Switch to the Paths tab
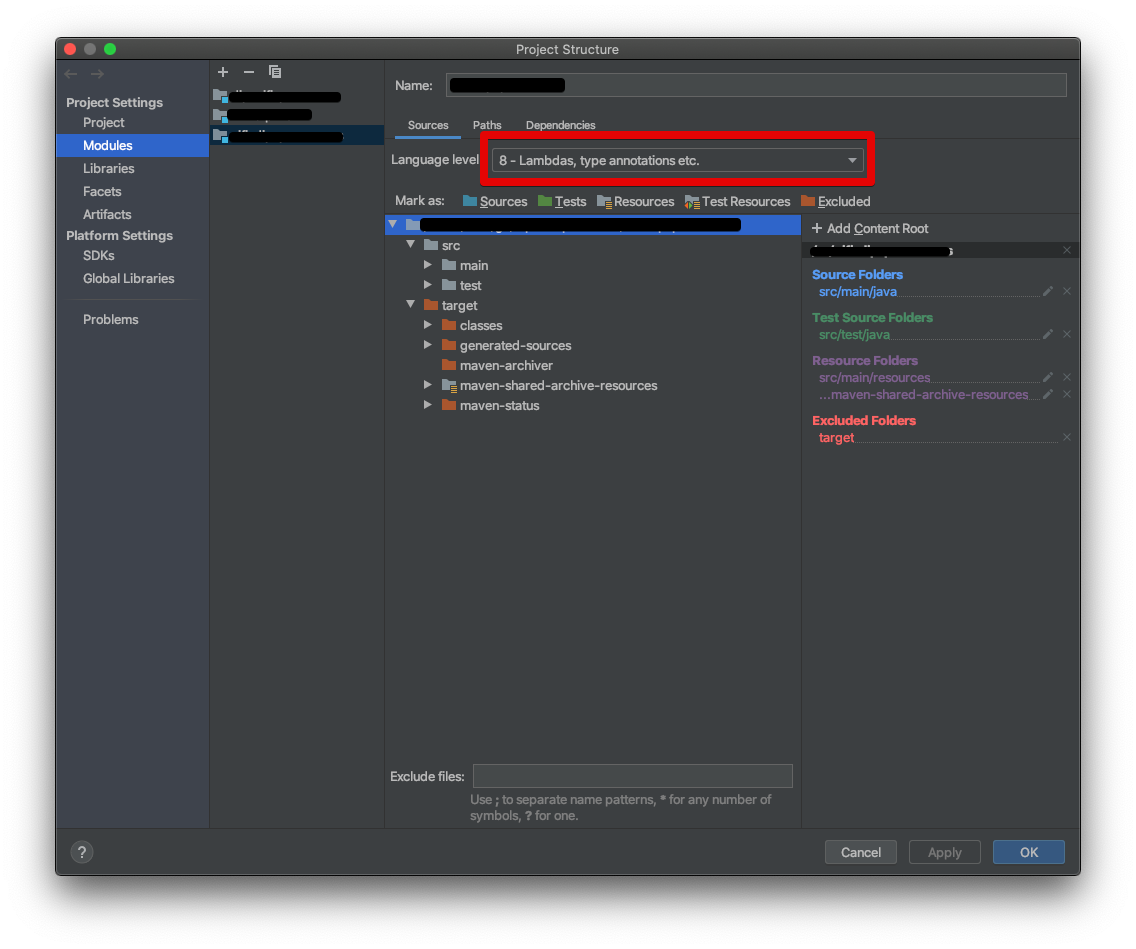This screenshot has height=949, width=1136. [487, 125]
